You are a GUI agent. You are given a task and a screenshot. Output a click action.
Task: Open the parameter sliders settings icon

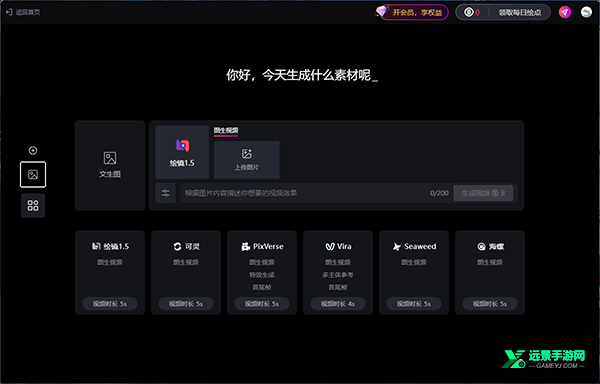click(x=165, y=193)
